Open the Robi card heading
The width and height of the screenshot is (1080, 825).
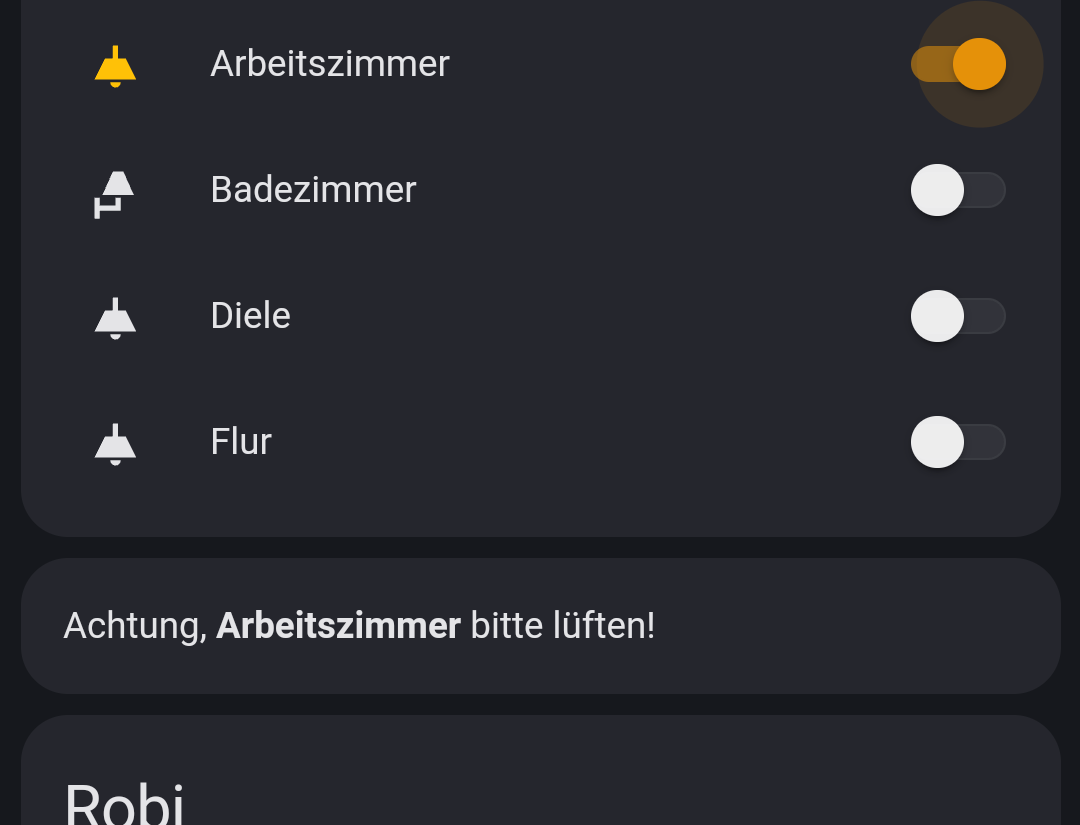pyautogui.click(x=124, y=802)
